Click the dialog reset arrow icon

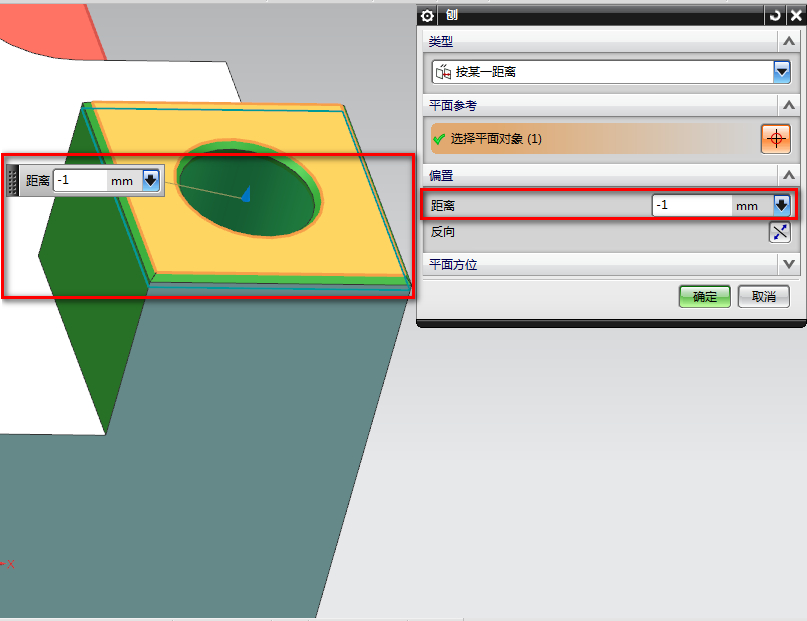(x=776, y=16)
